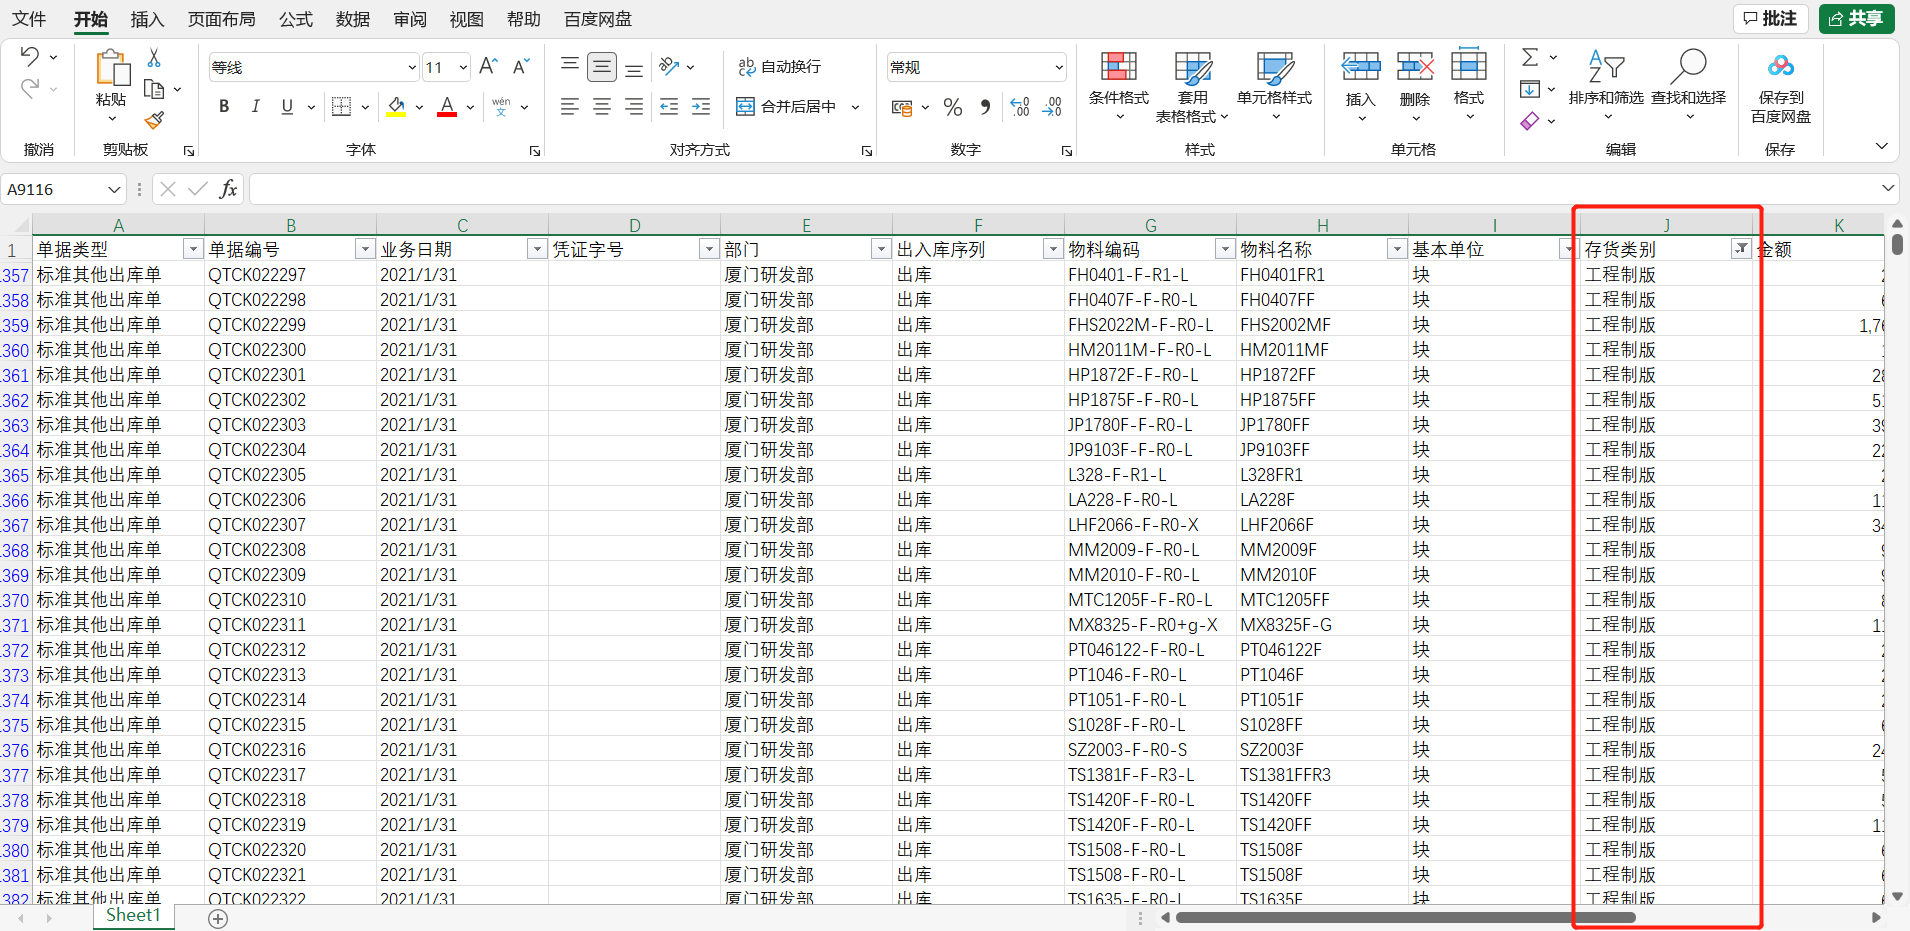Toggle Wrap Text (自动换行)
This screenshot has width=1910, height=931.
780,67
